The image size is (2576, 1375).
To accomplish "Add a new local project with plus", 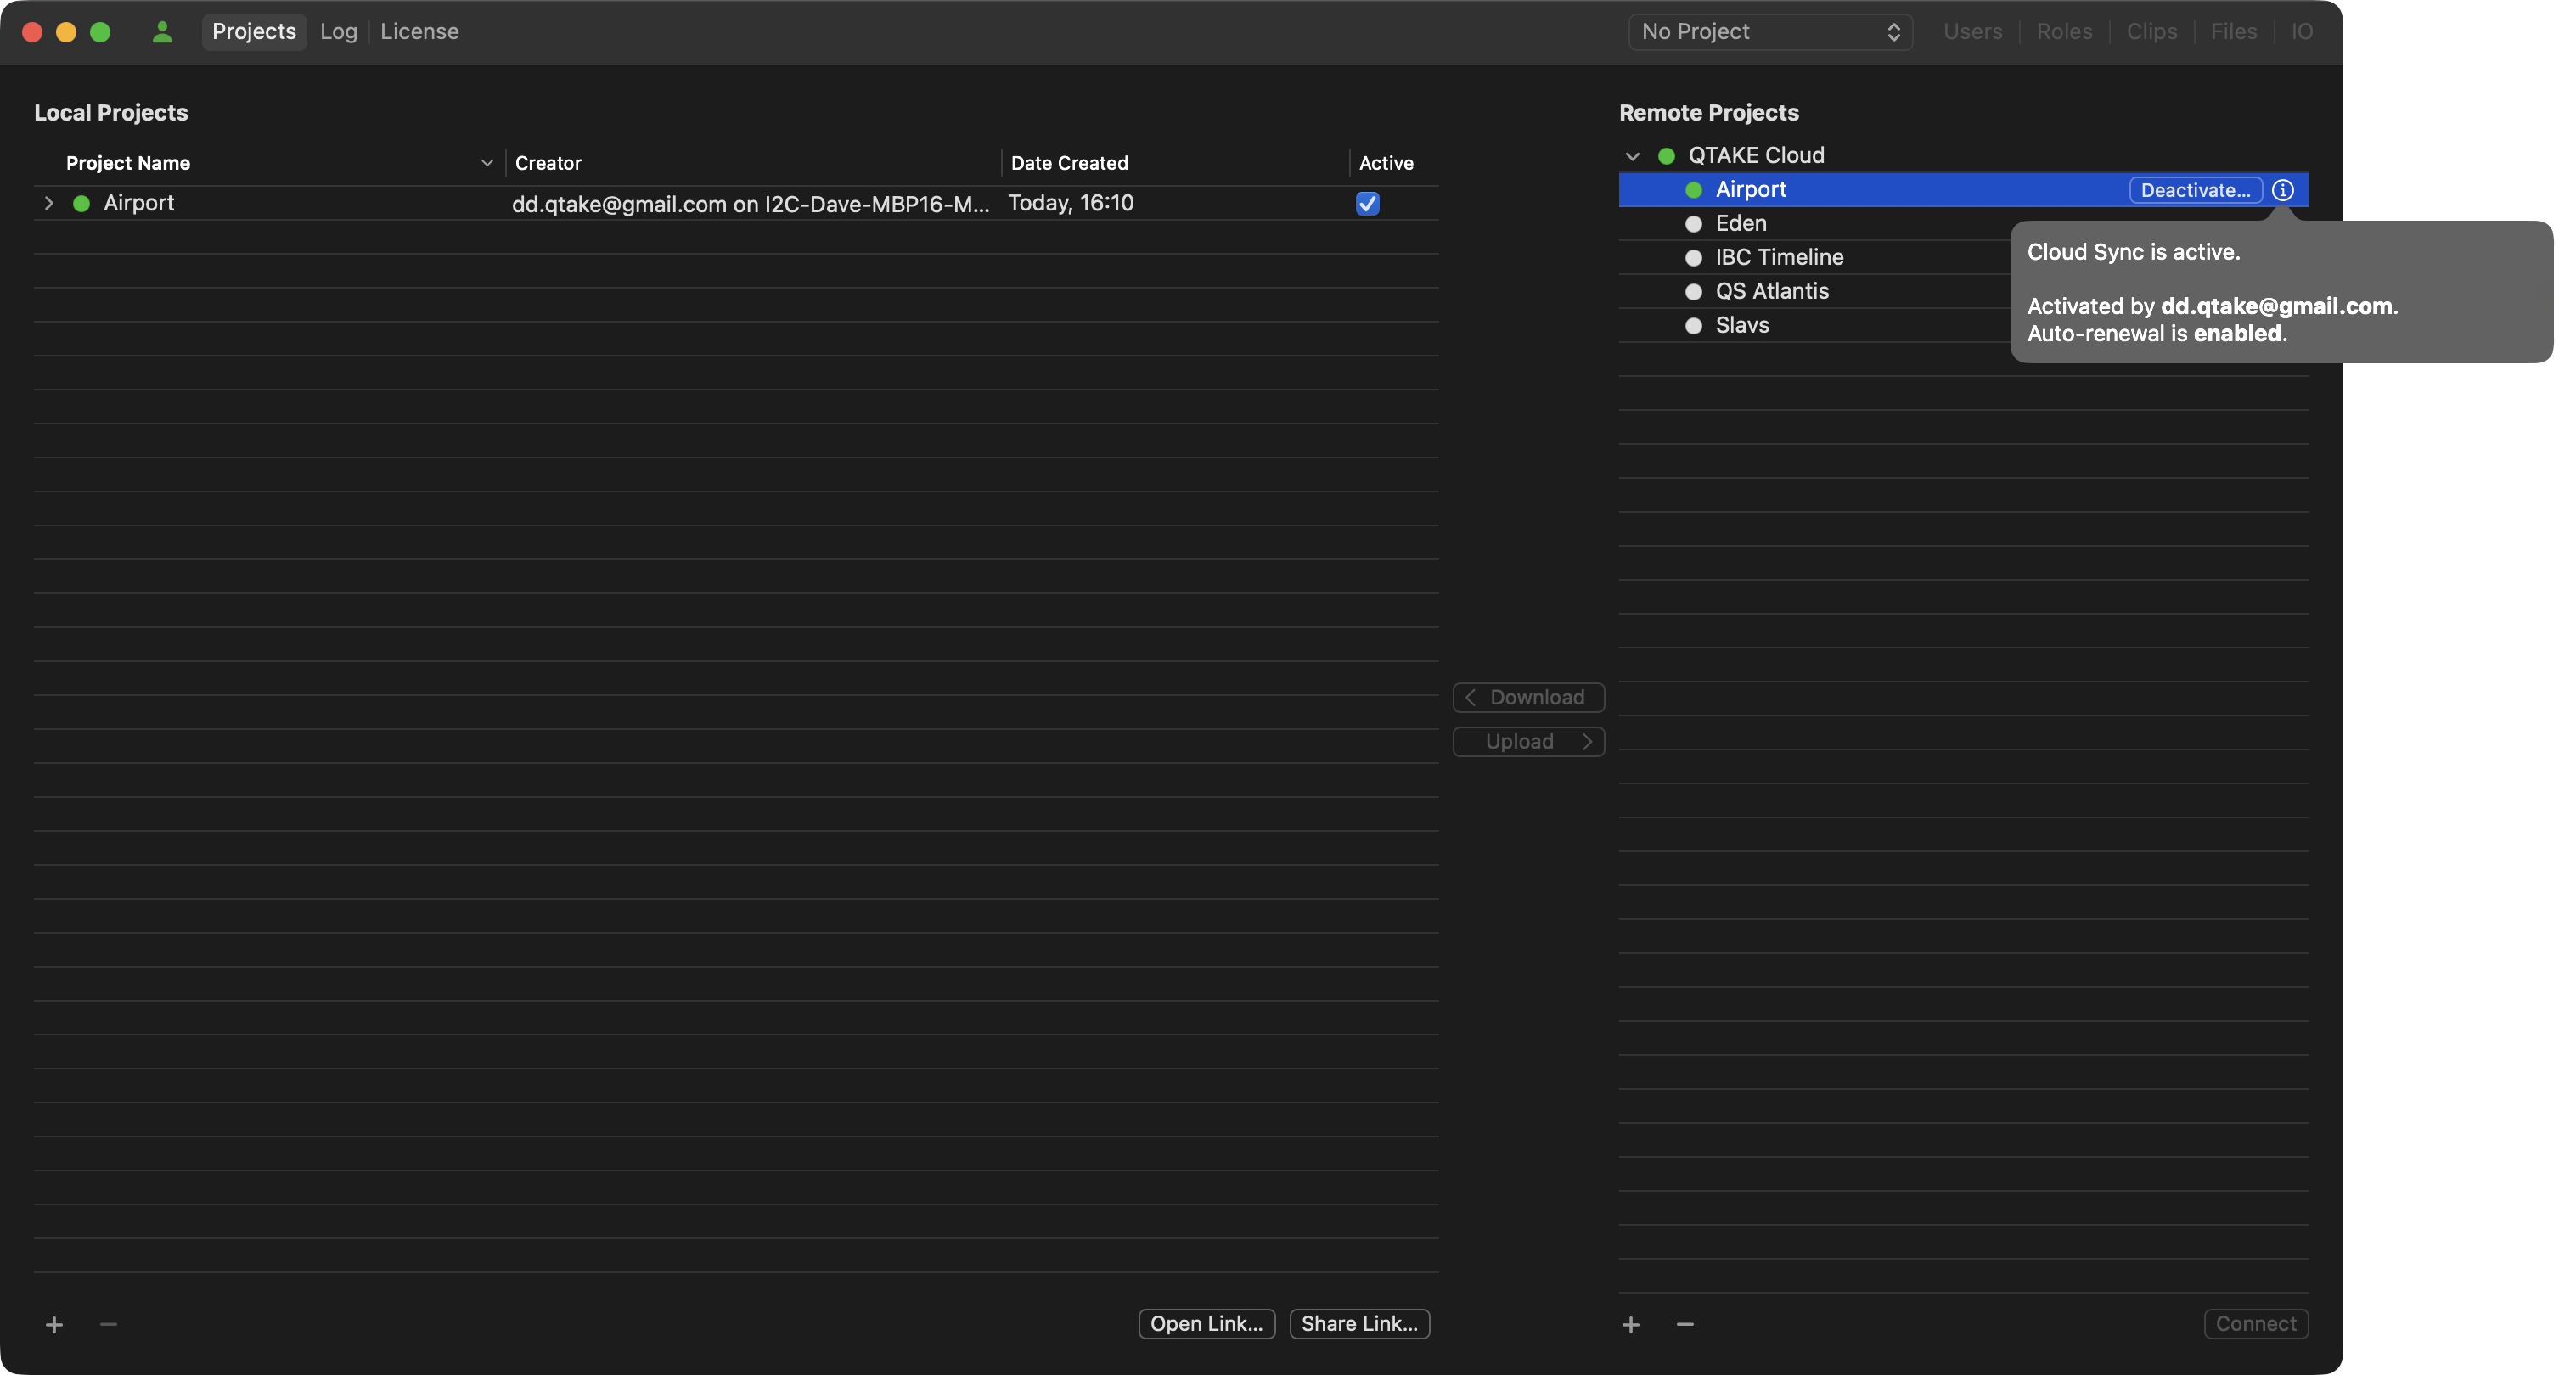I will click(x=54, y=1324).
